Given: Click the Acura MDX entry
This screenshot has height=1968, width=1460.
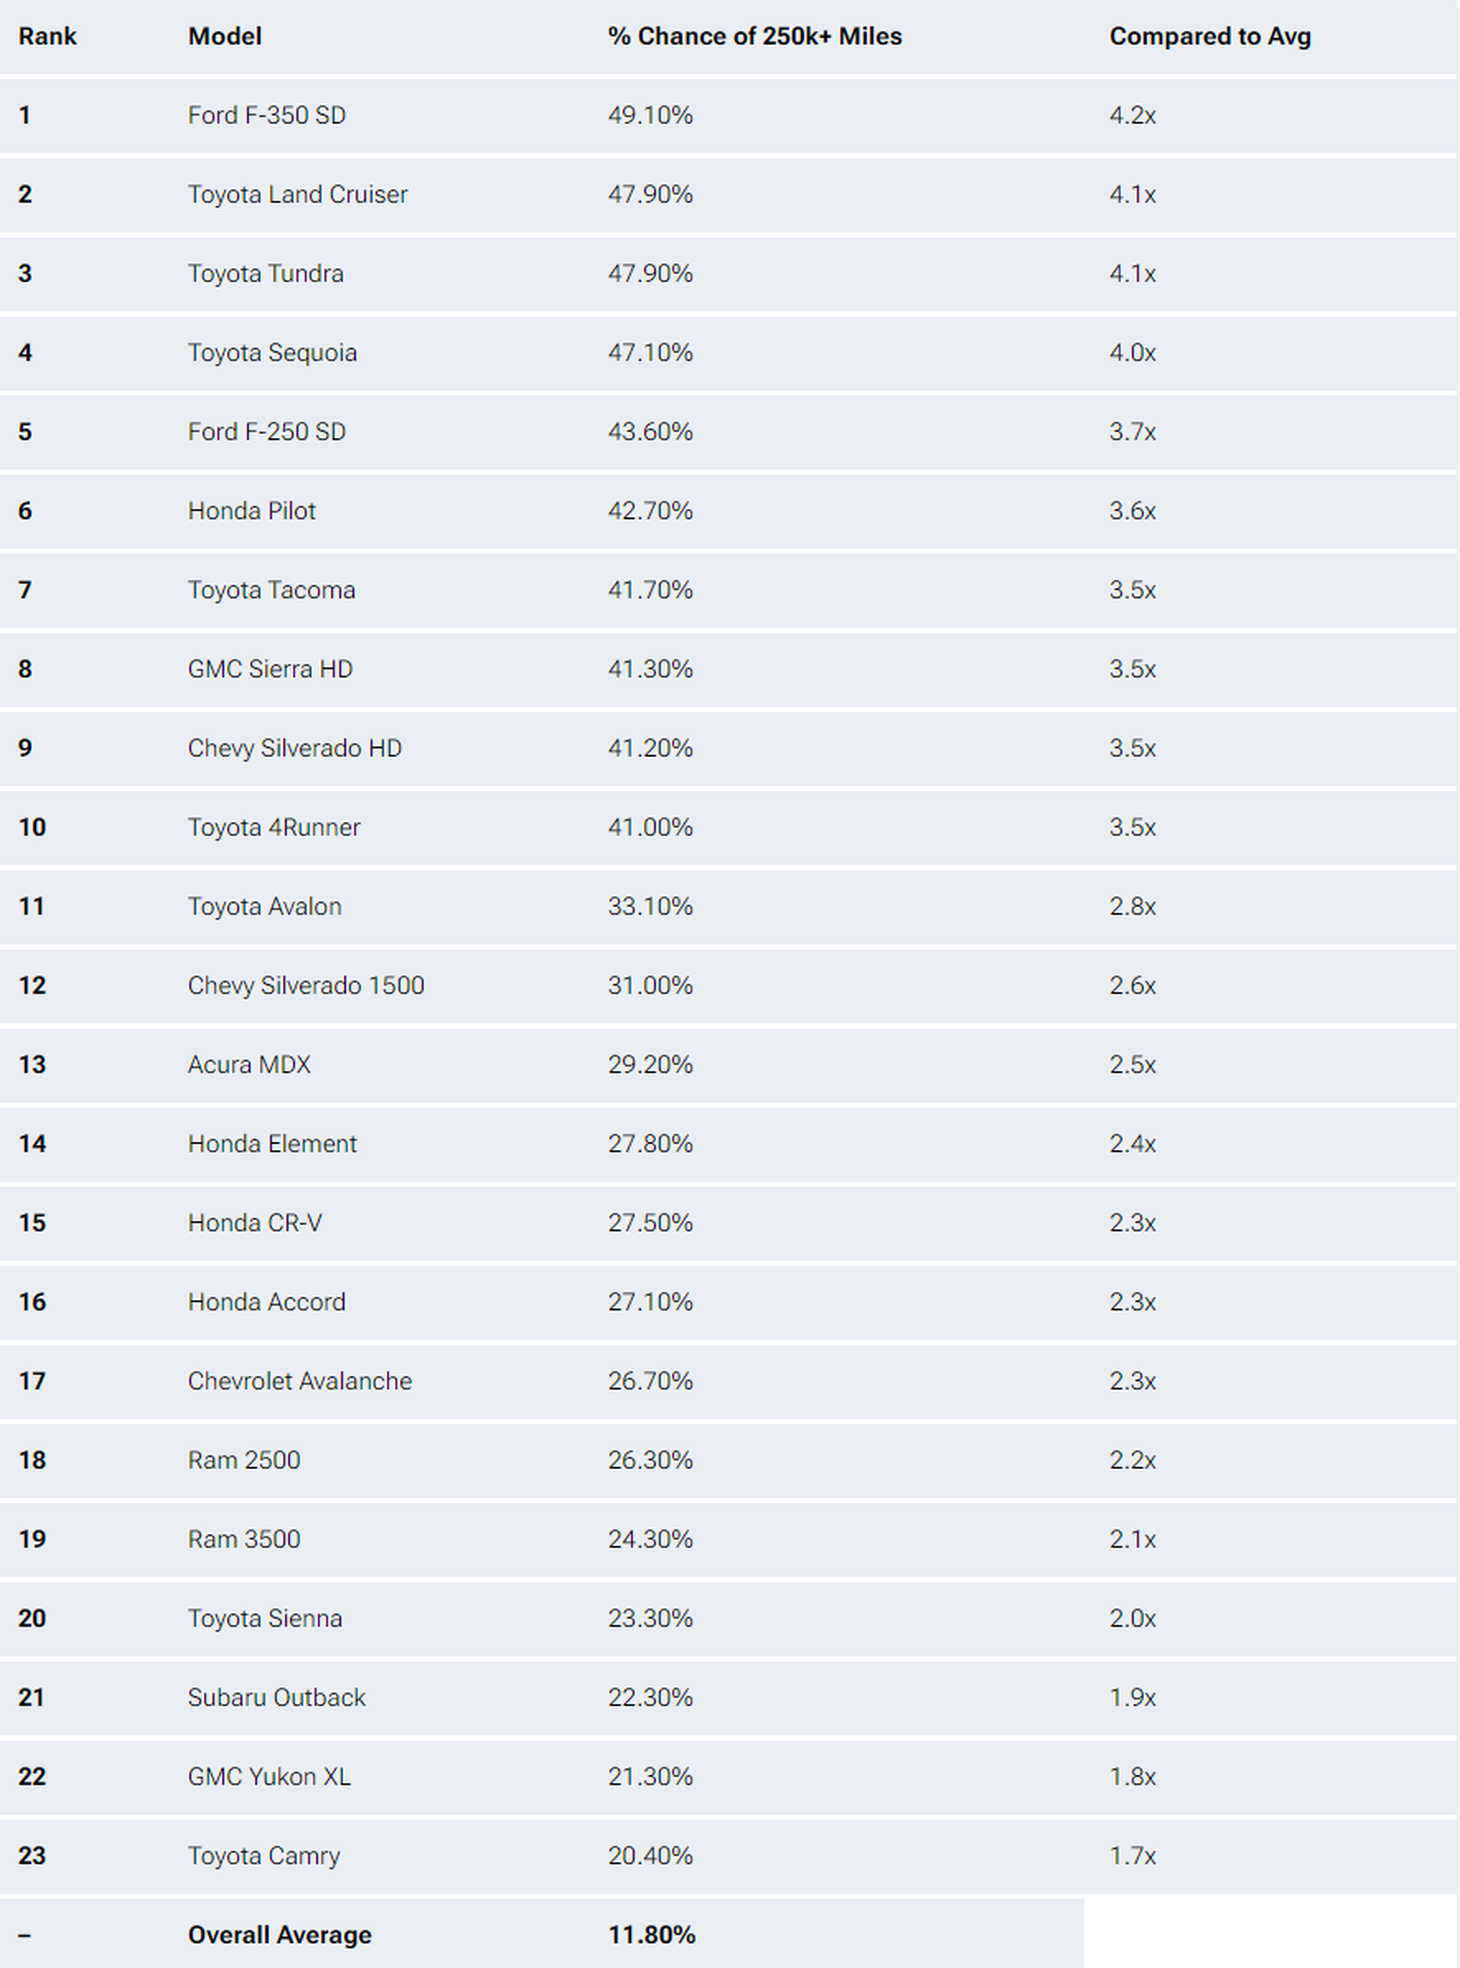Looking at the screenshot, I should pos(249,1064).
